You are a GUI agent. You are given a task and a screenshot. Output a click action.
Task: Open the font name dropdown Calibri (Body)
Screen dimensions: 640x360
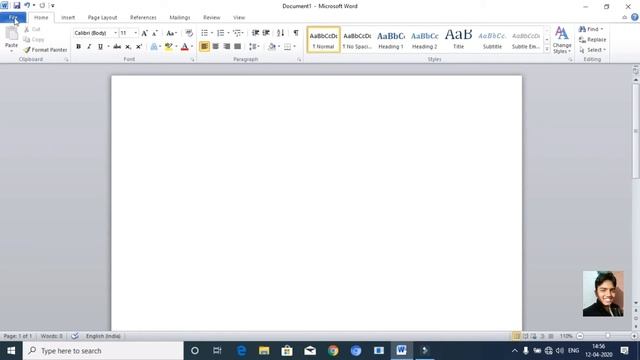tap(116, 33)
